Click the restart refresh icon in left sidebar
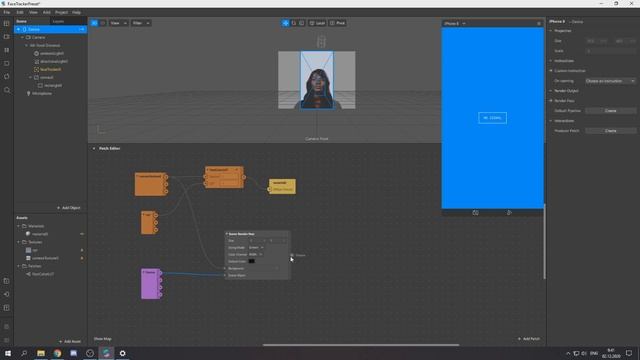Image resolution: width=640 pixels, height=360 pixels. point(7,77)
